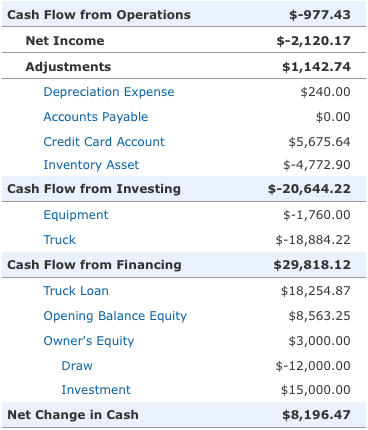Click the Adjustments row label

click(x=68, y=67)
